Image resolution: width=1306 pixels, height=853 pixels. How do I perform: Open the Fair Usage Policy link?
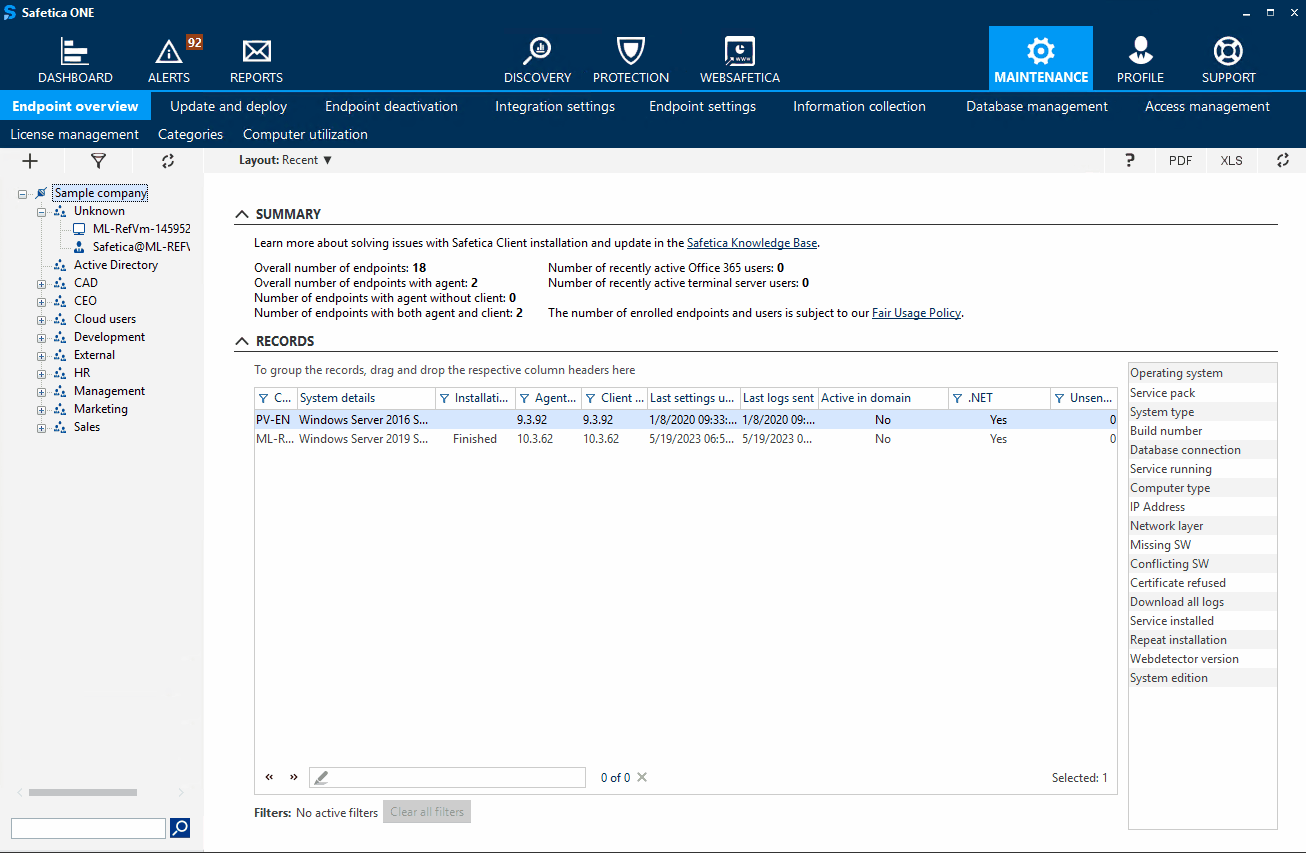coord(916,312)
